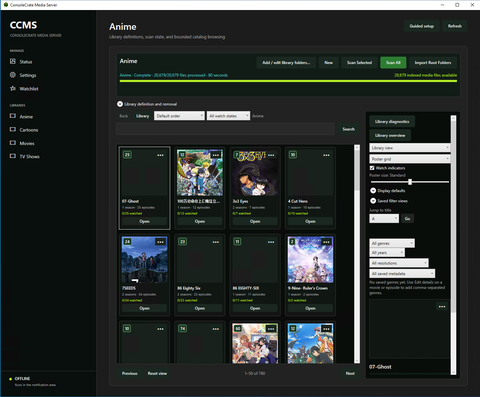Image resolution: width=480 pixels, height=397 pixels.
Task: Go to Next page of results
Action: coord(350,373)
